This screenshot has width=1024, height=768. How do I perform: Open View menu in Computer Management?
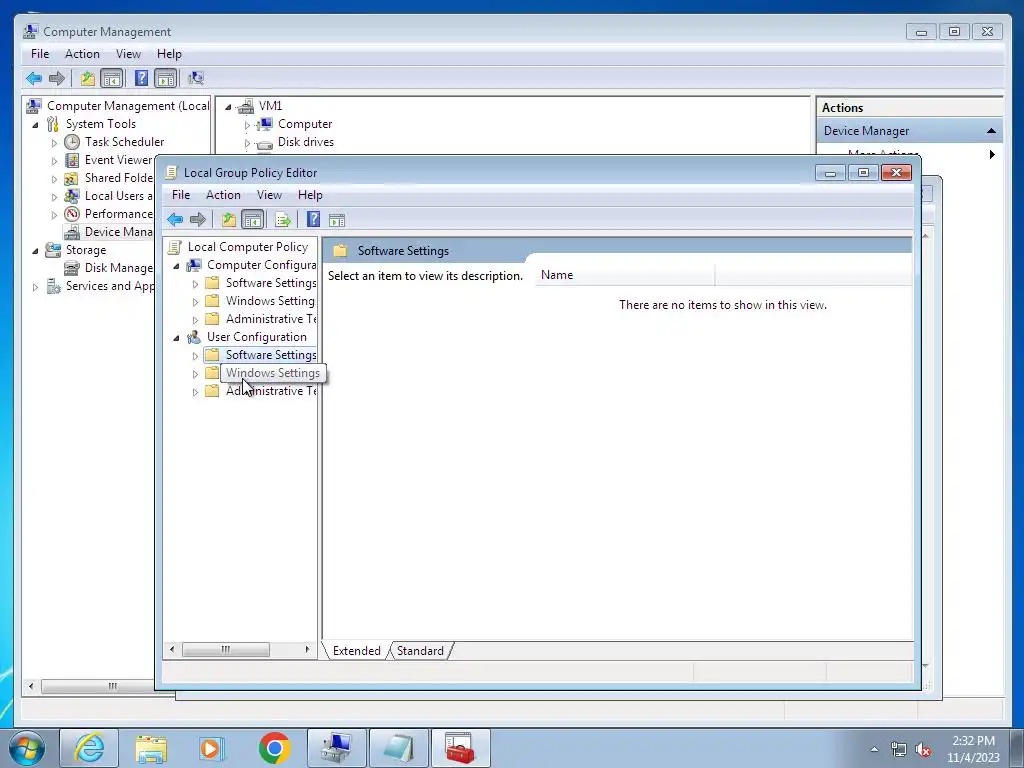point(128,54)
